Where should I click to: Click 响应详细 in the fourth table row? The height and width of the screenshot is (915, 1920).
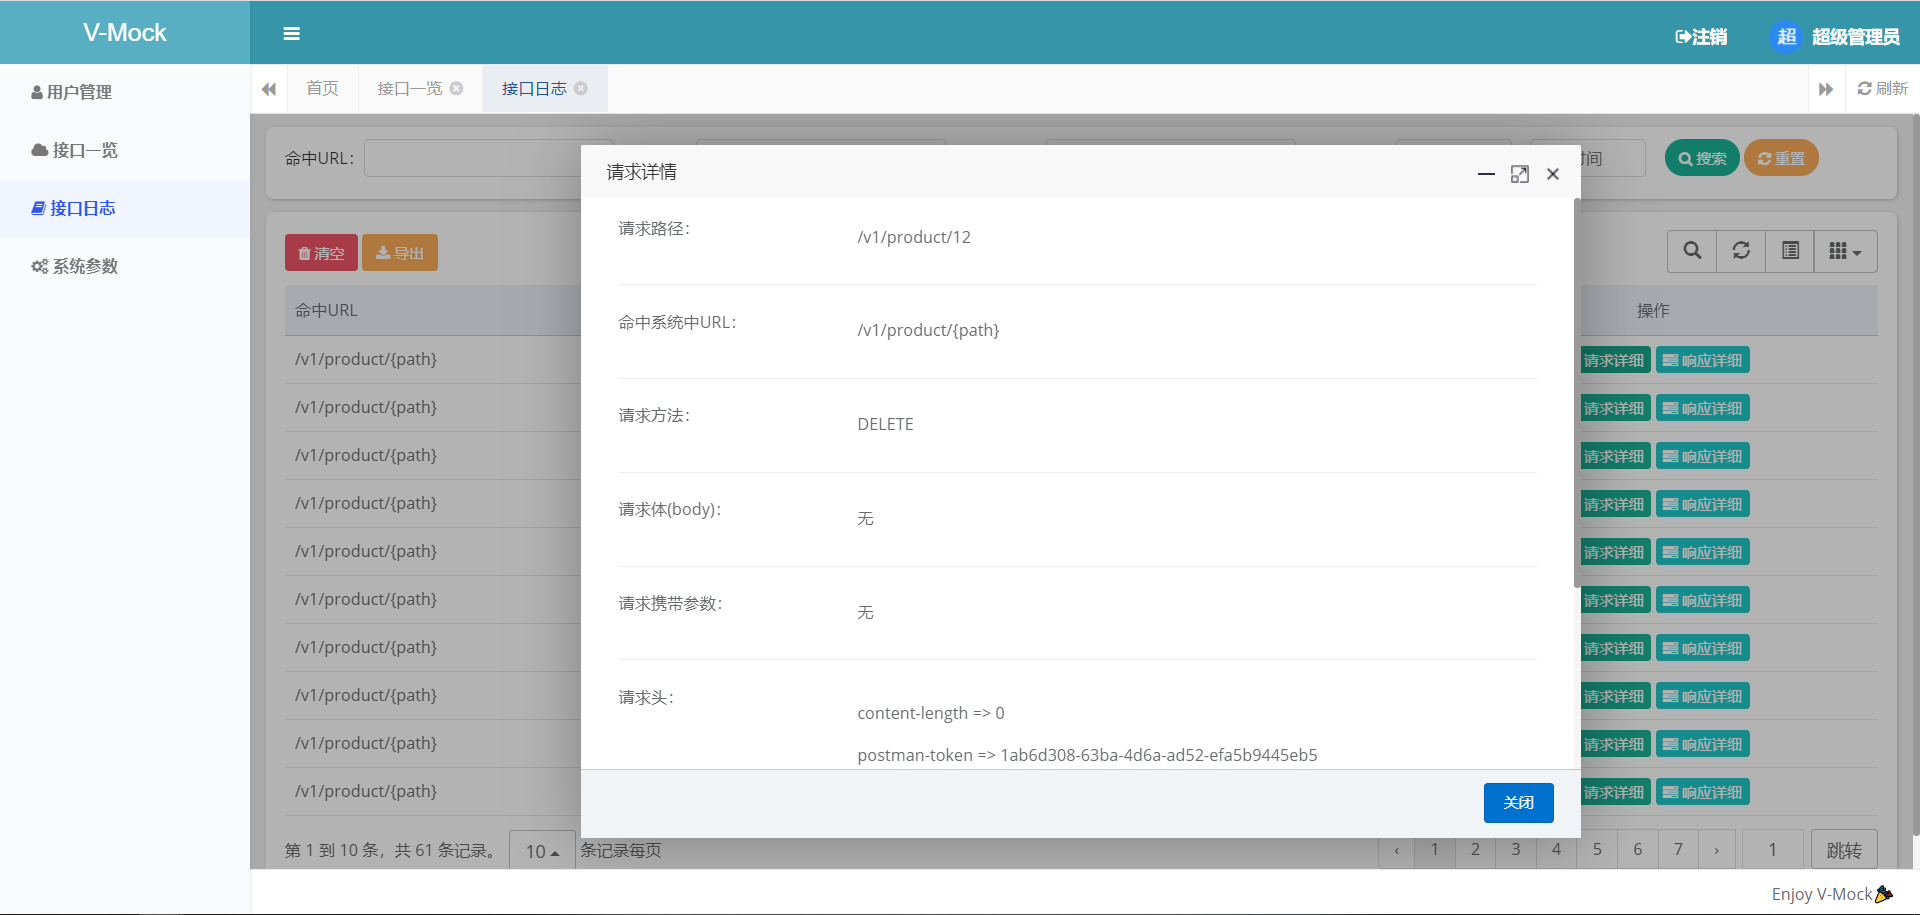click(1702, 504)
